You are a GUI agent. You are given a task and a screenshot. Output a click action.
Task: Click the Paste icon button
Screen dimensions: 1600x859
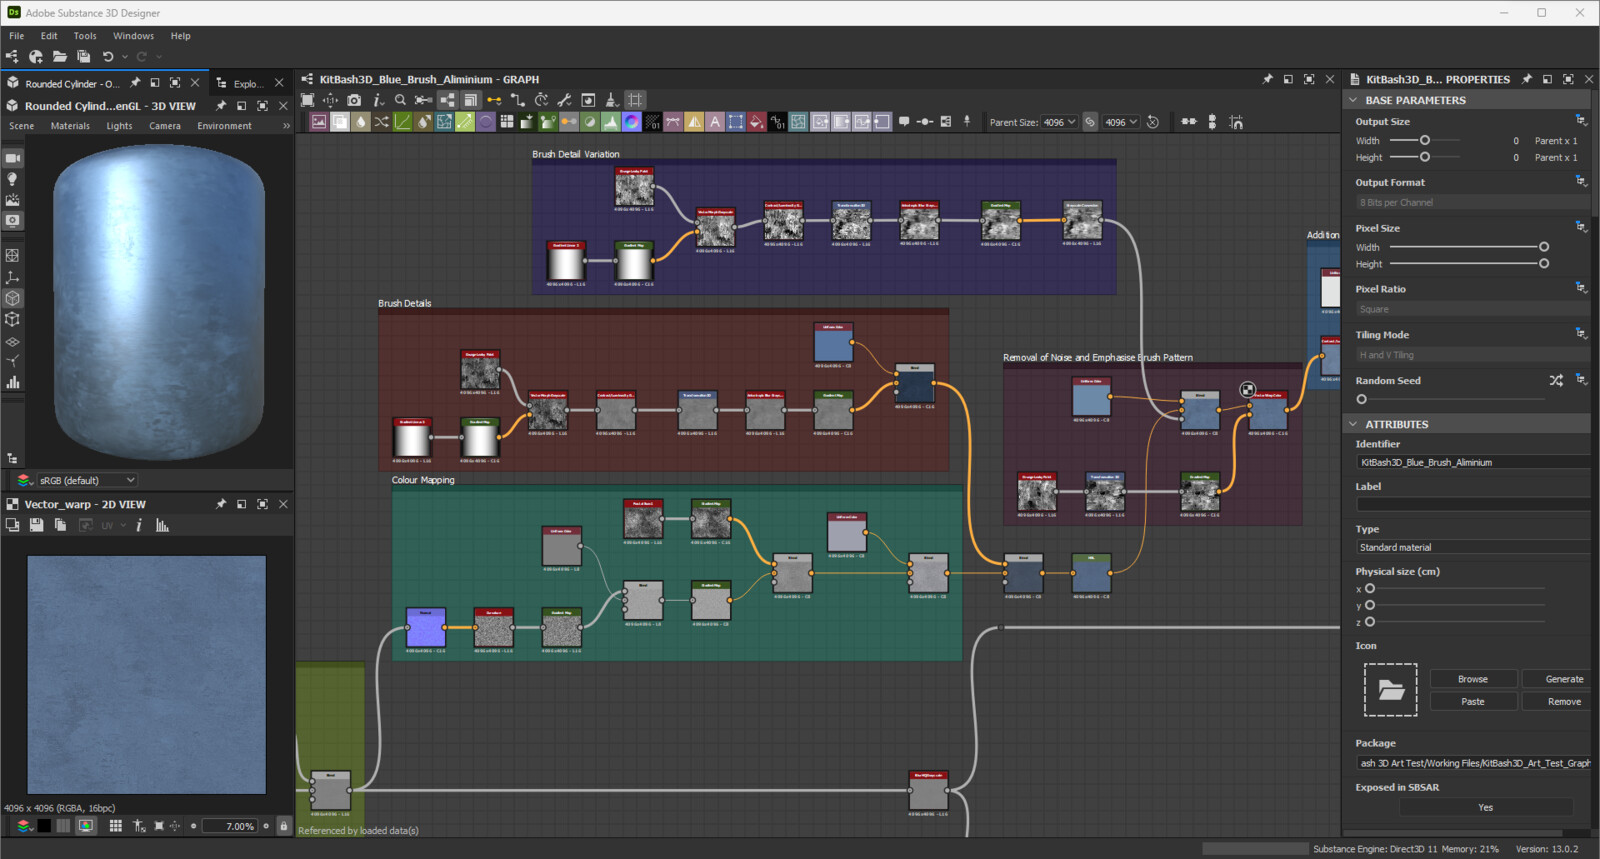pyautogui.click(x=1473, y=702)
